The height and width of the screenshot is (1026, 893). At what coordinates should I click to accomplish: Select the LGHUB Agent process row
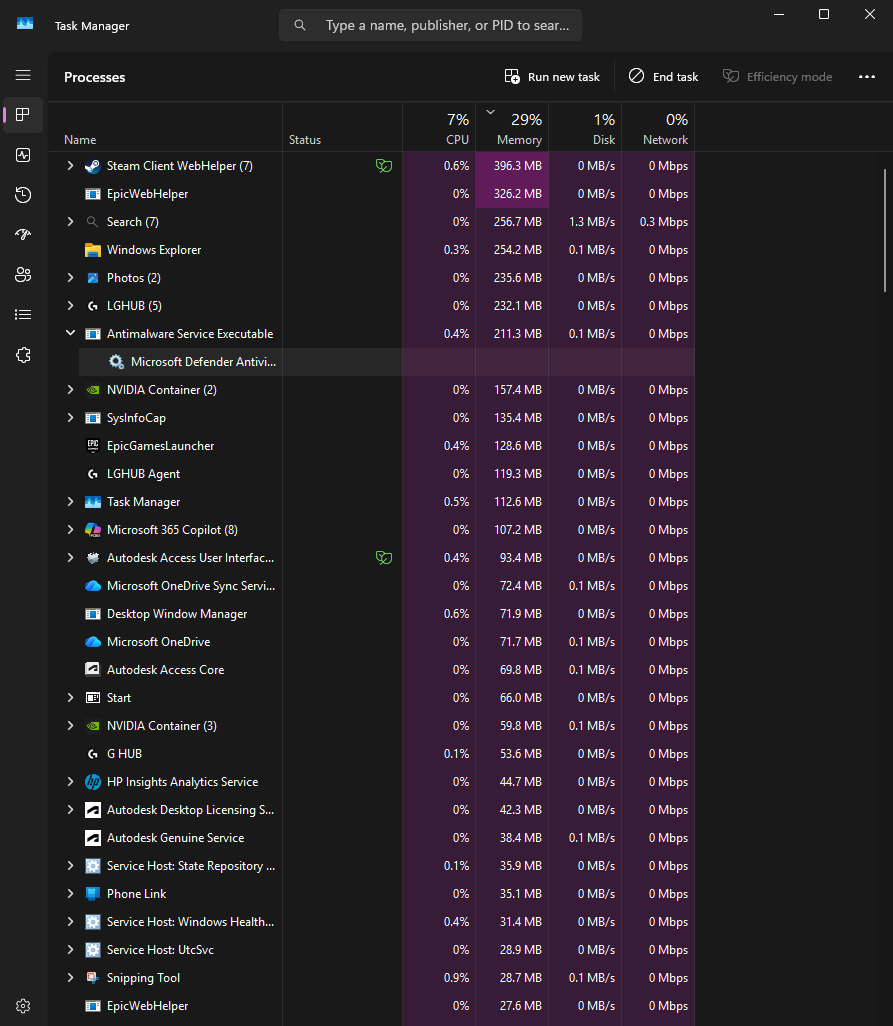(372, 474)
